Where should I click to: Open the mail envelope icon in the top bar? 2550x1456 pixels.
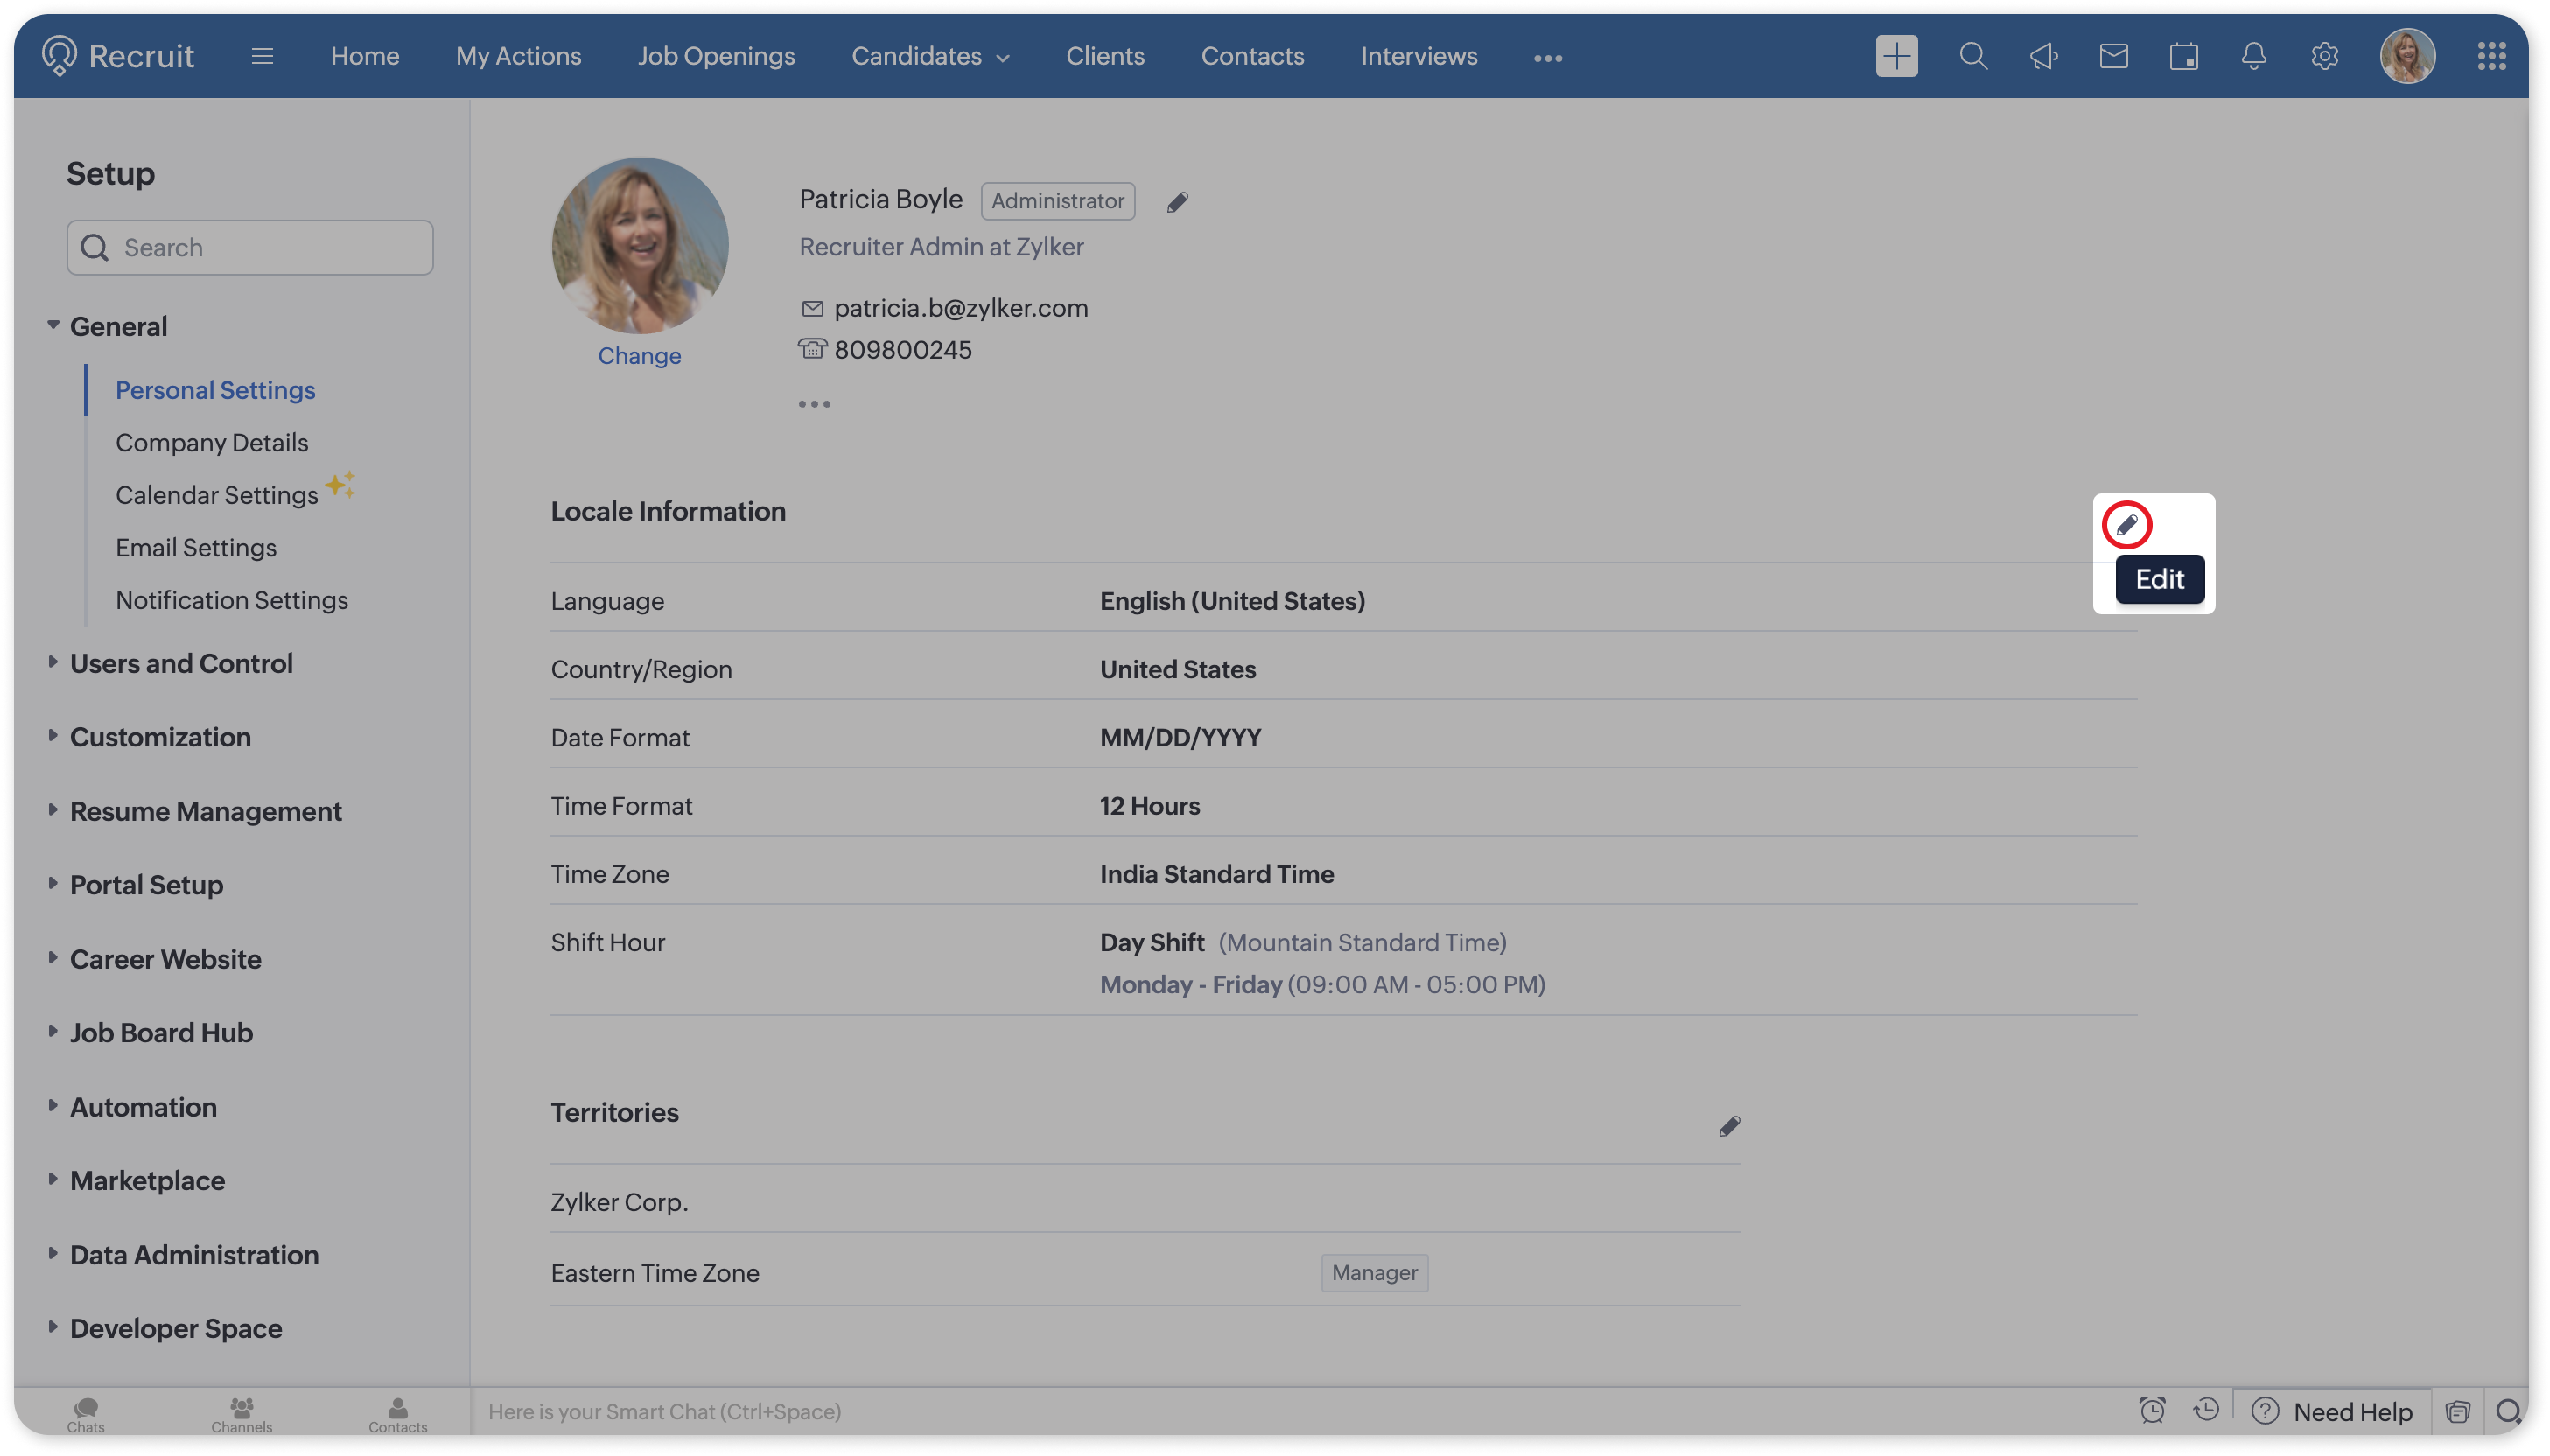click(x=2113, y=57)
